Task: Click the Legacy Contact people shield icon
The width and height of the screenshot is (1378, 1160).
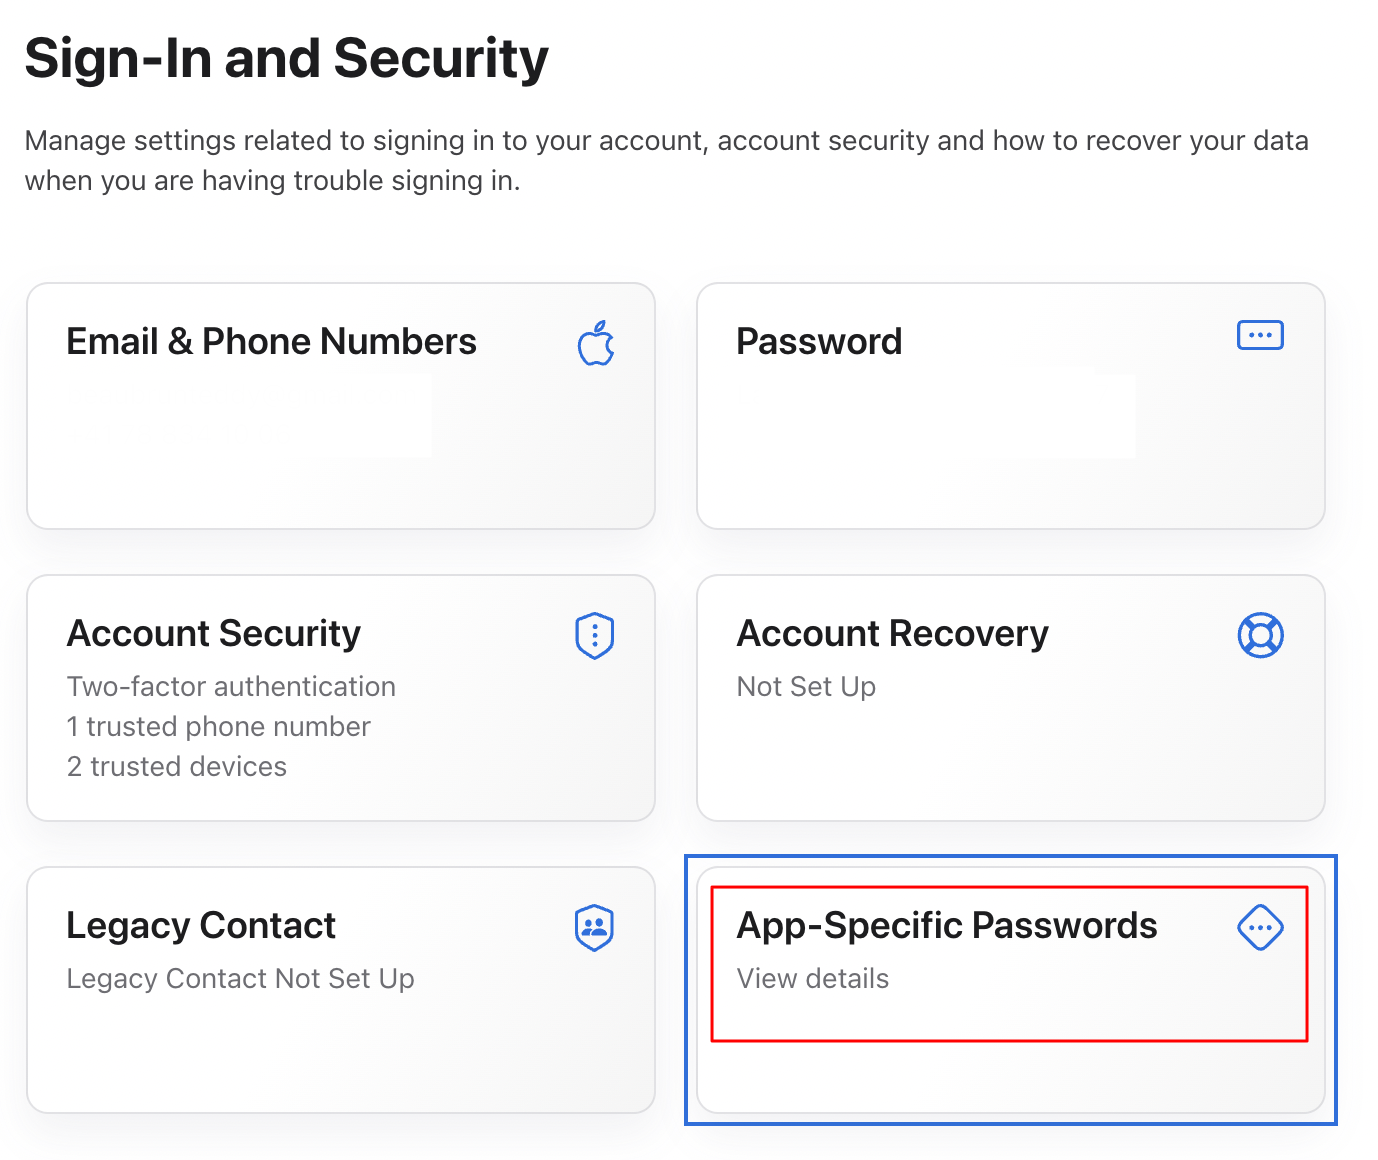Action: [x=595, y=928]
